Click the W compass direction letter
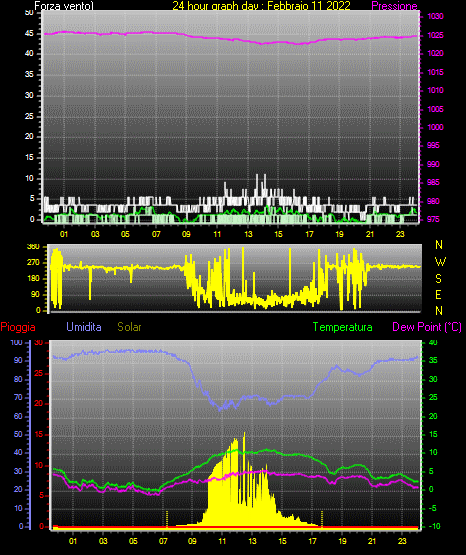 point(440,262)
